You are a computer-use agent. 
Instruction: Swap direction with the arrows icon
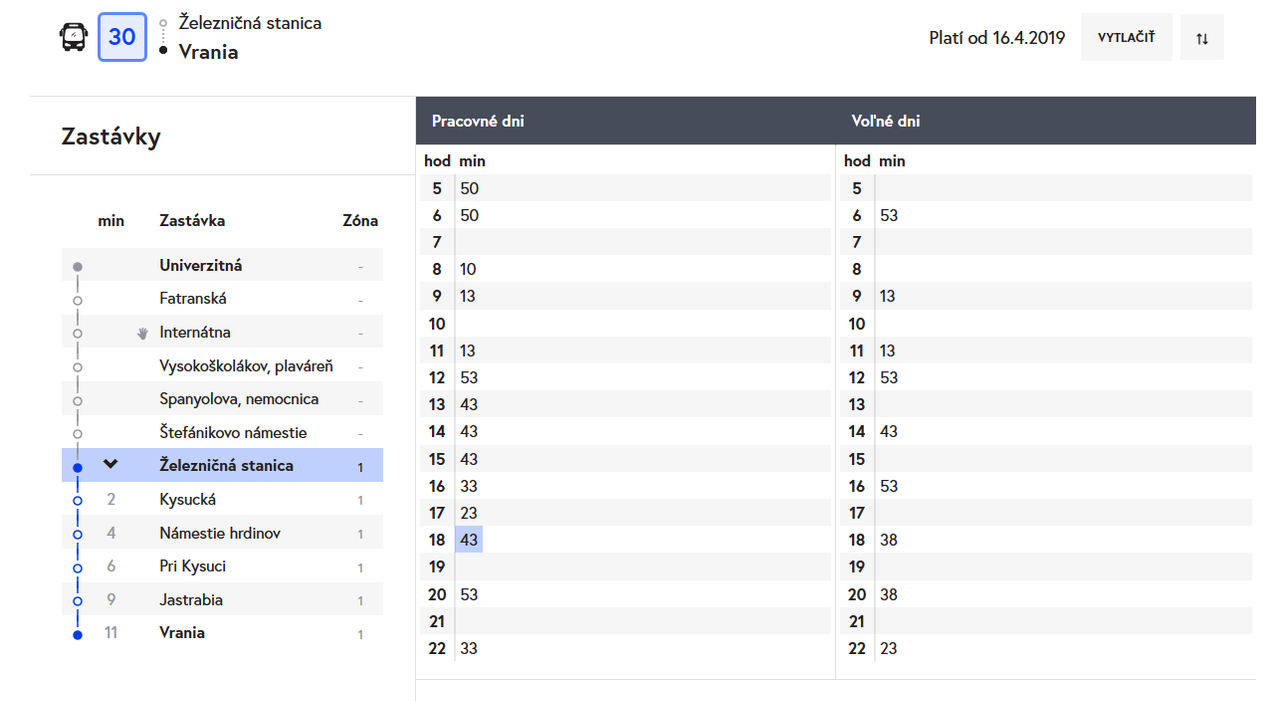[1202, 37]
